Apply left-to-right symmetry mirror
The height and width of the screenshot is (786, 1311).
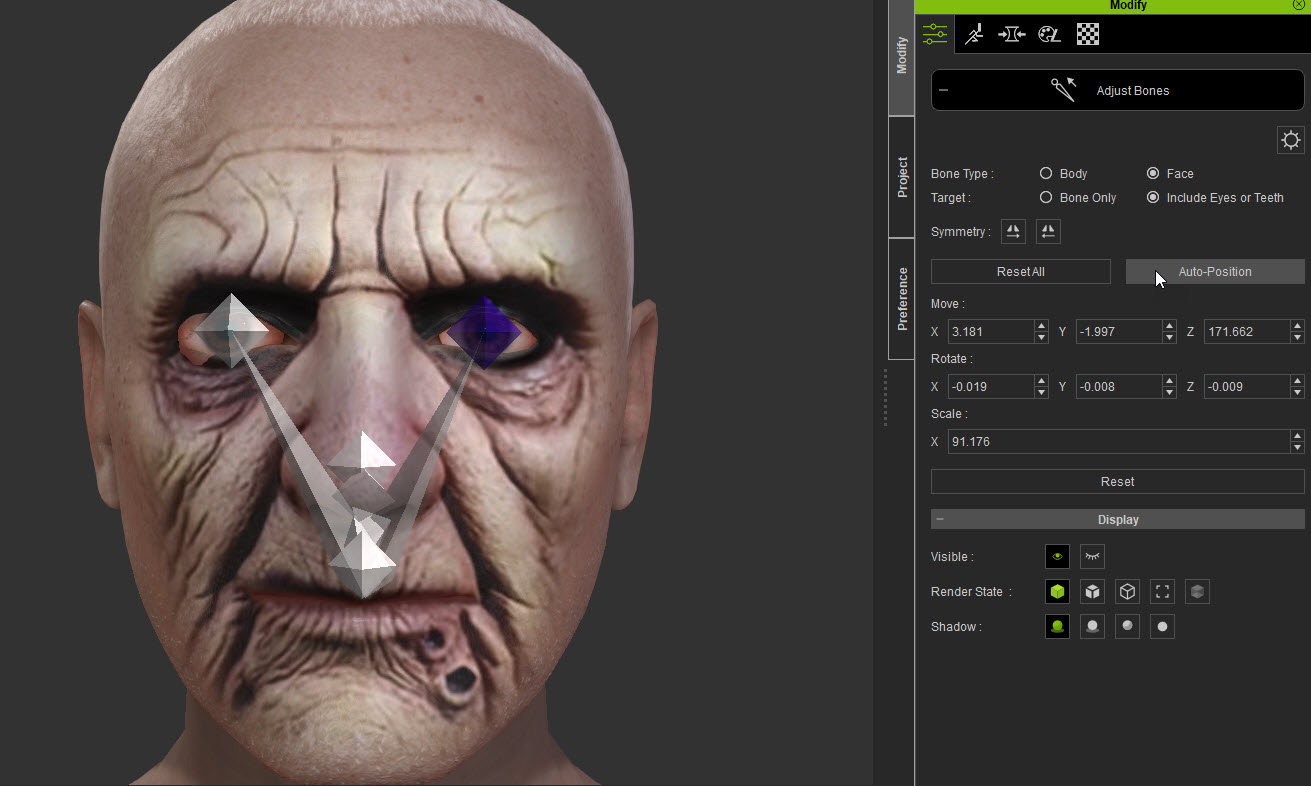1014,232
